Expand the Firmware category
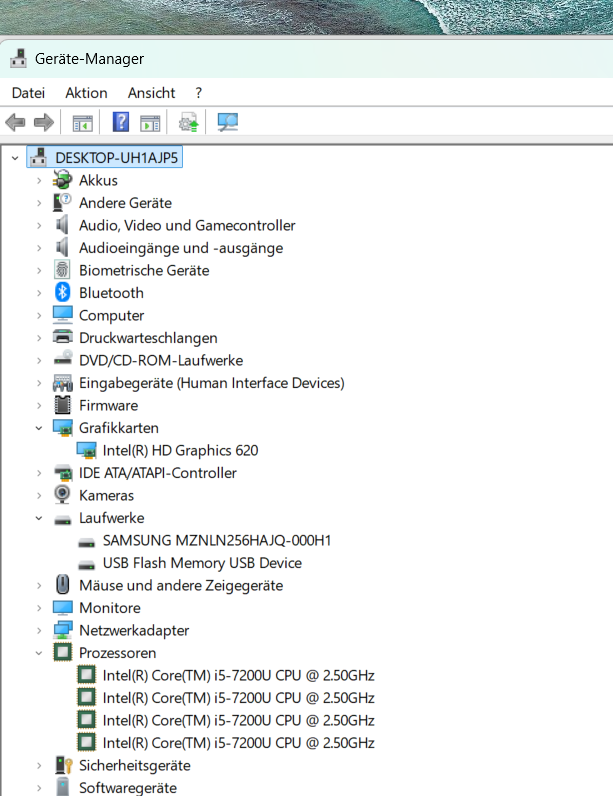The image size is (613, 796). [x=39, y=405]
